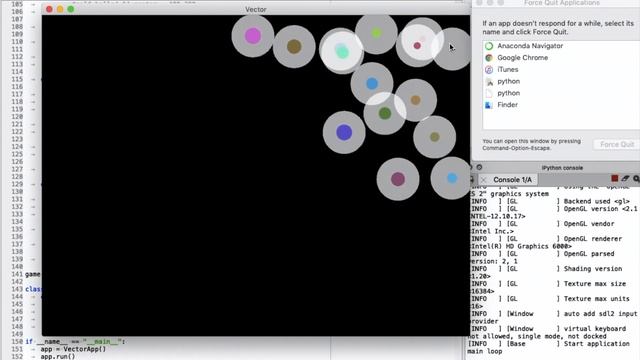Click code line app = VectorApp() in editor
640x360 pixels.
pyautogui.click(x=73, y=349)
